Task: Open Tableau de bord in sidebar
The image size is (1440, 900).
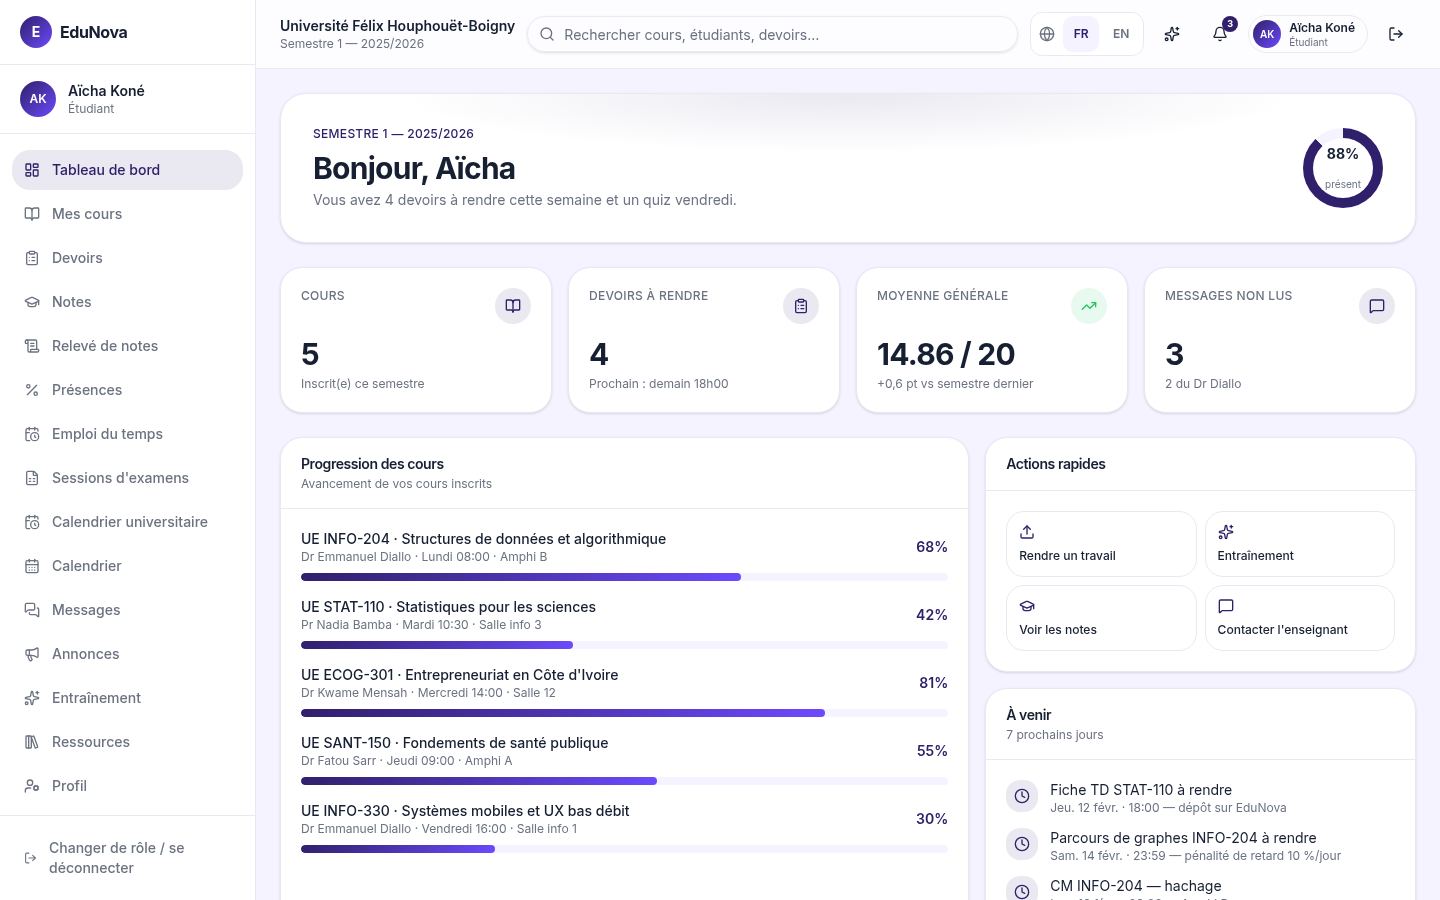Action: tap(127, 170)
